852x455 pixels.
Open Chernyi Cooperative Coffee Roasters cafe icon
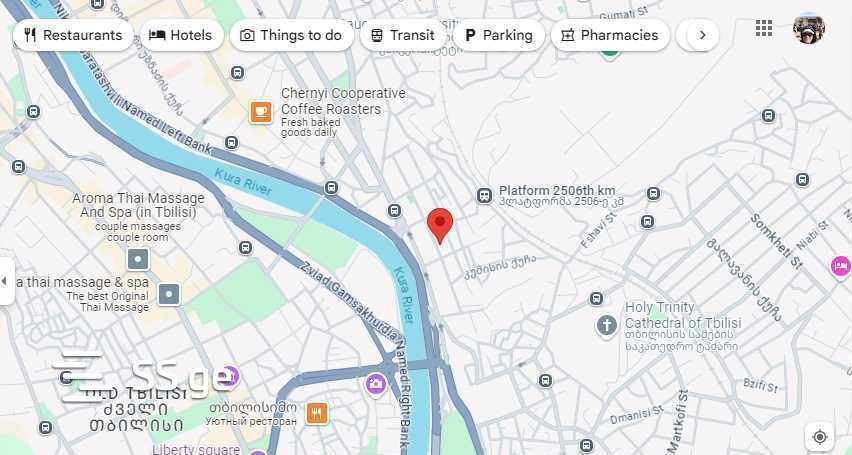pyautogui.click(x=261, y=112)
